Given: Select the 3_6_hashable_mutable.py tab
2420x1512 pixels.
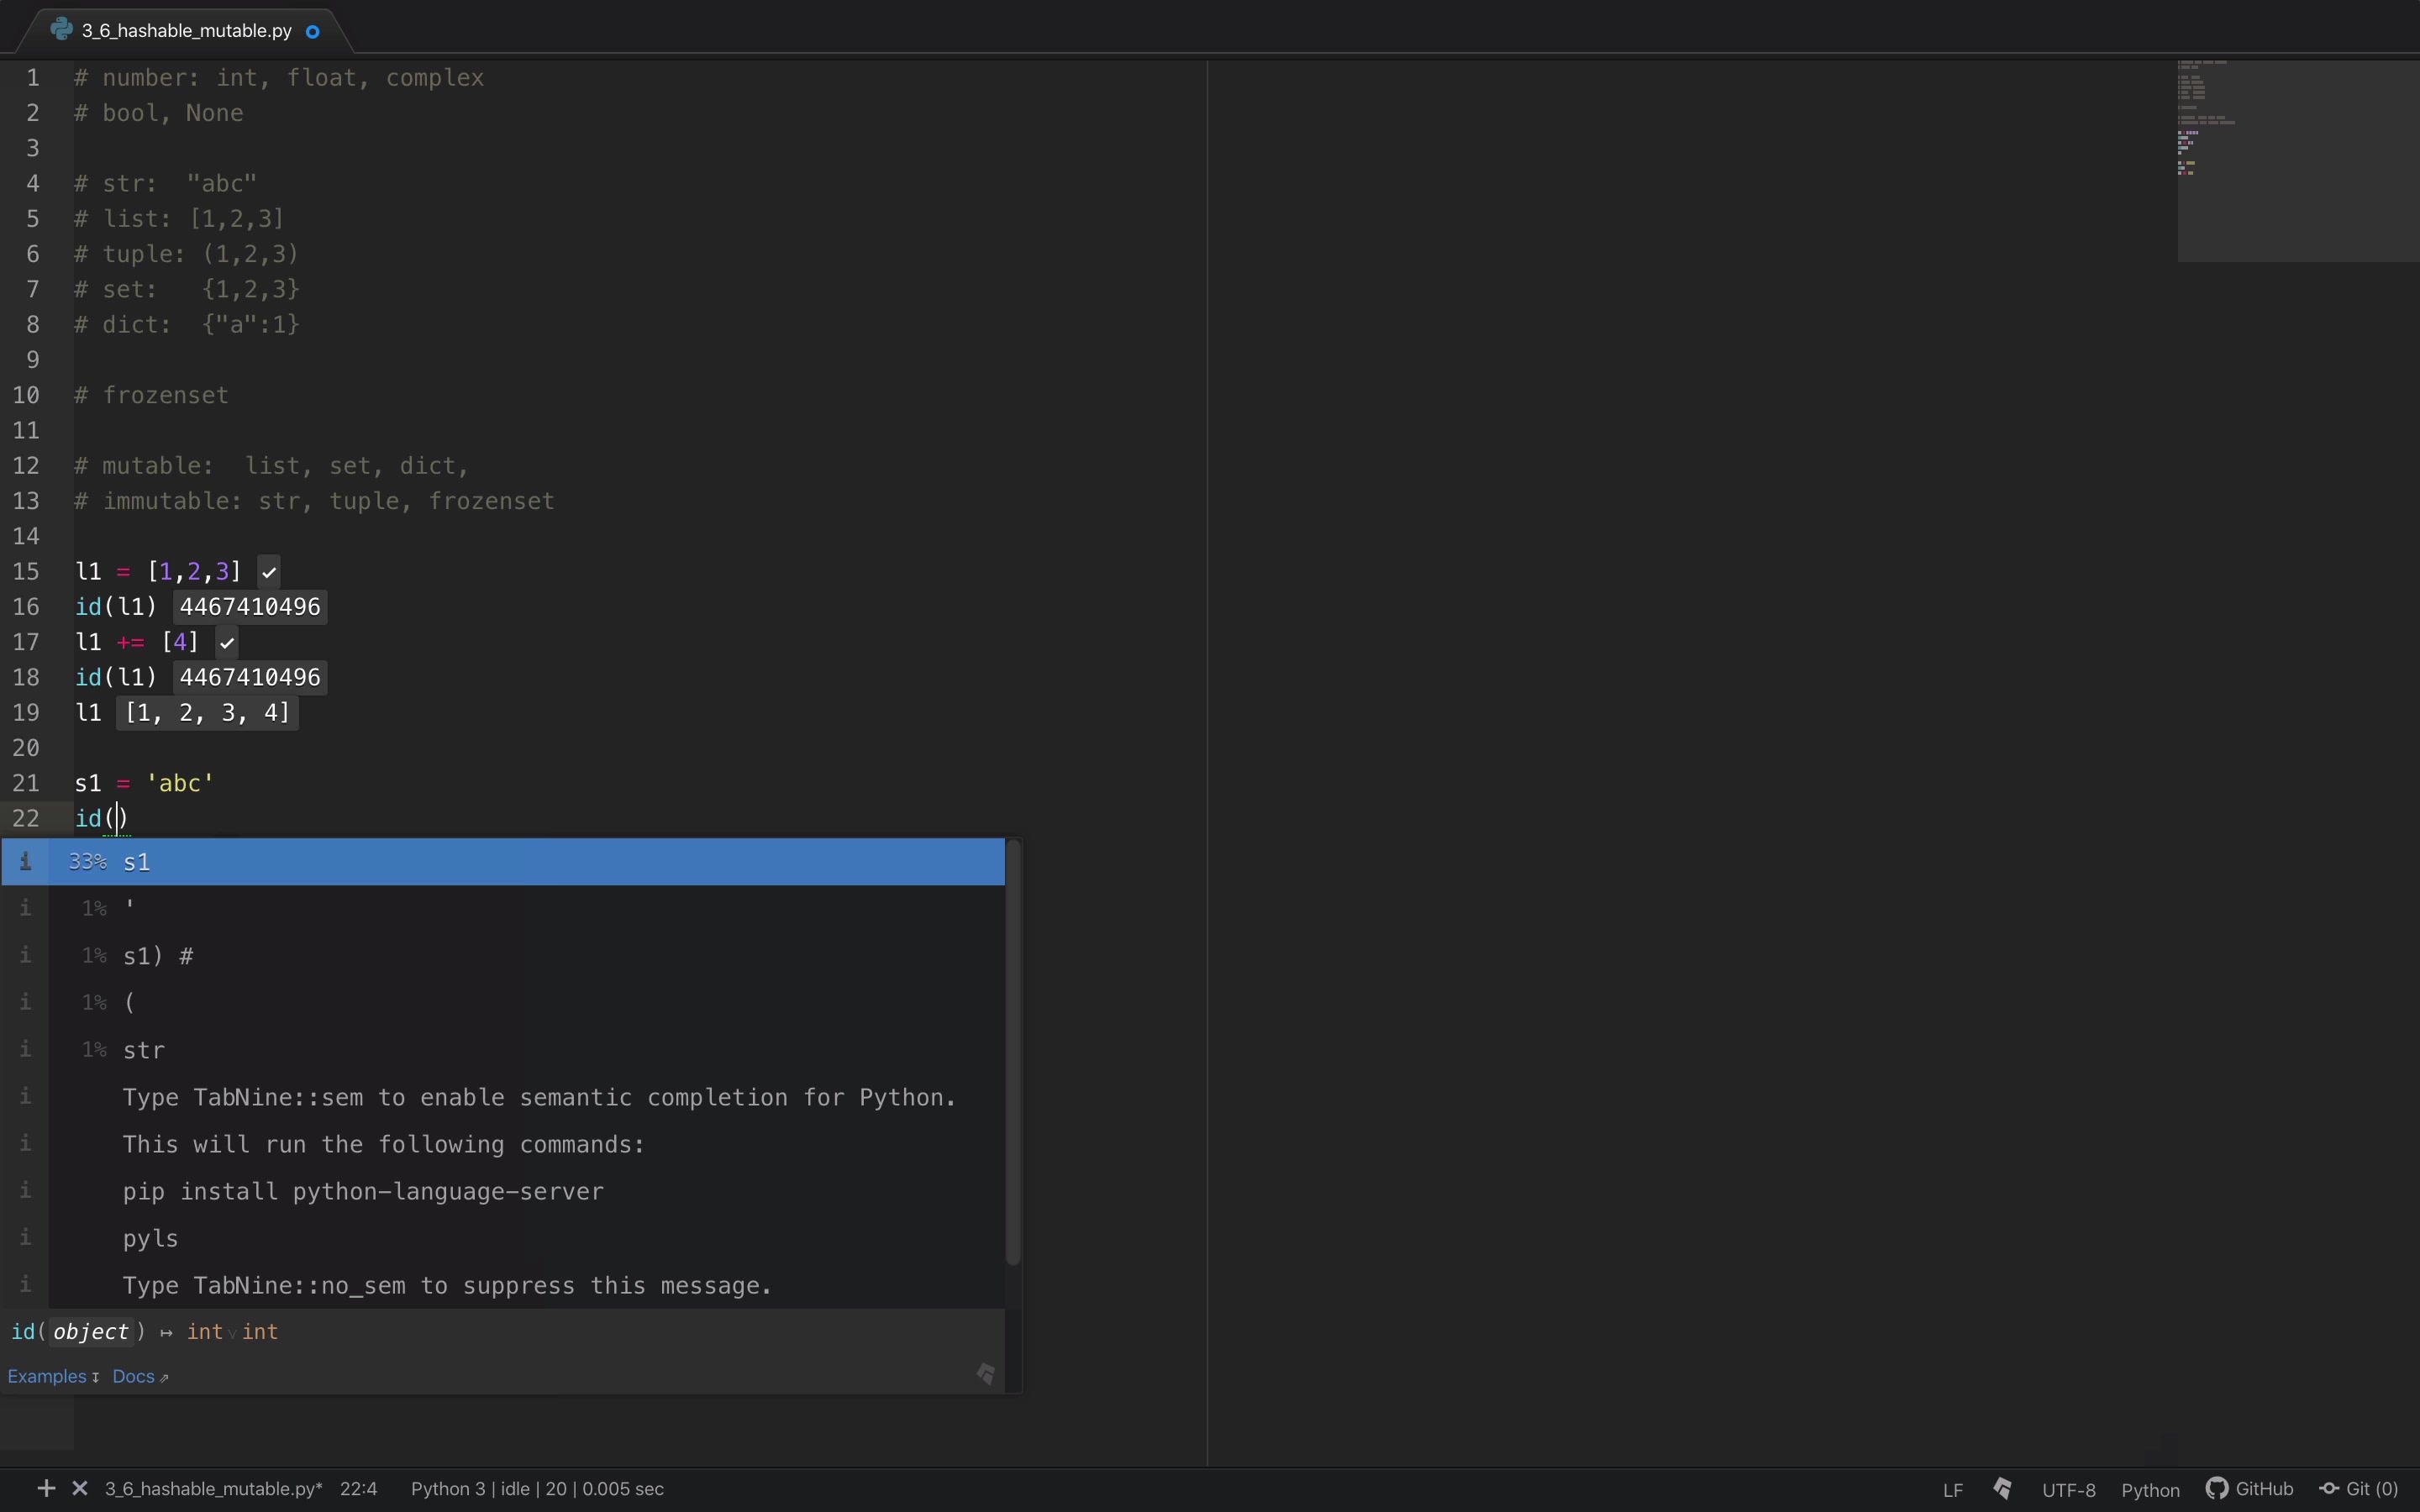Looking at the screenshot, I should click(x=185, y=29).
